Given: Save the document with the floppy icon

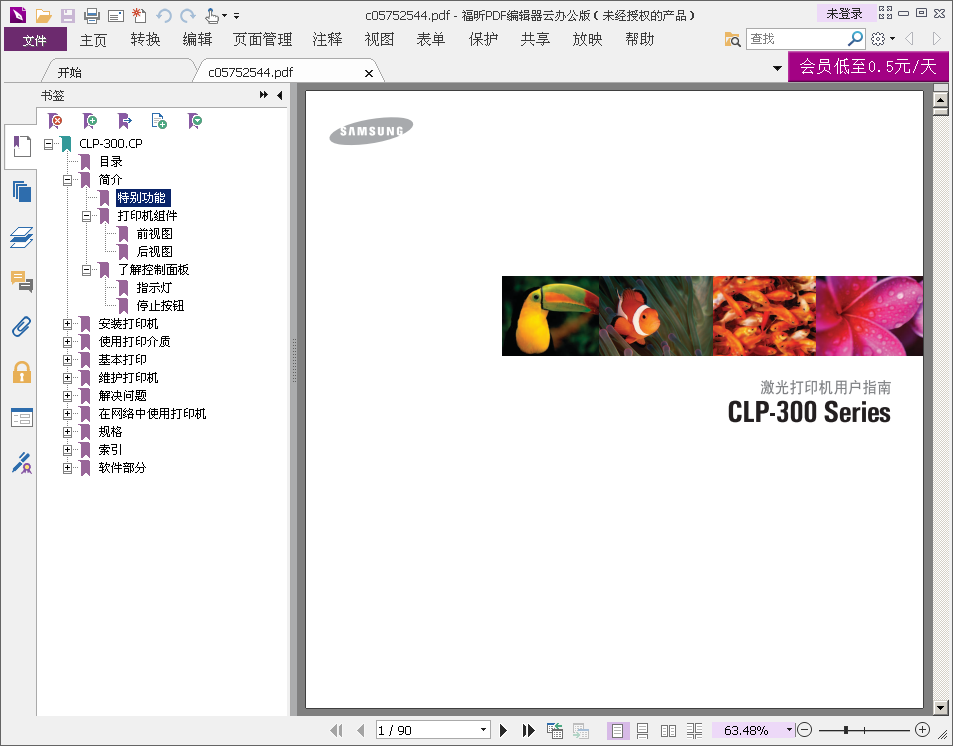Looking at the screenshot, I should 67,16.
